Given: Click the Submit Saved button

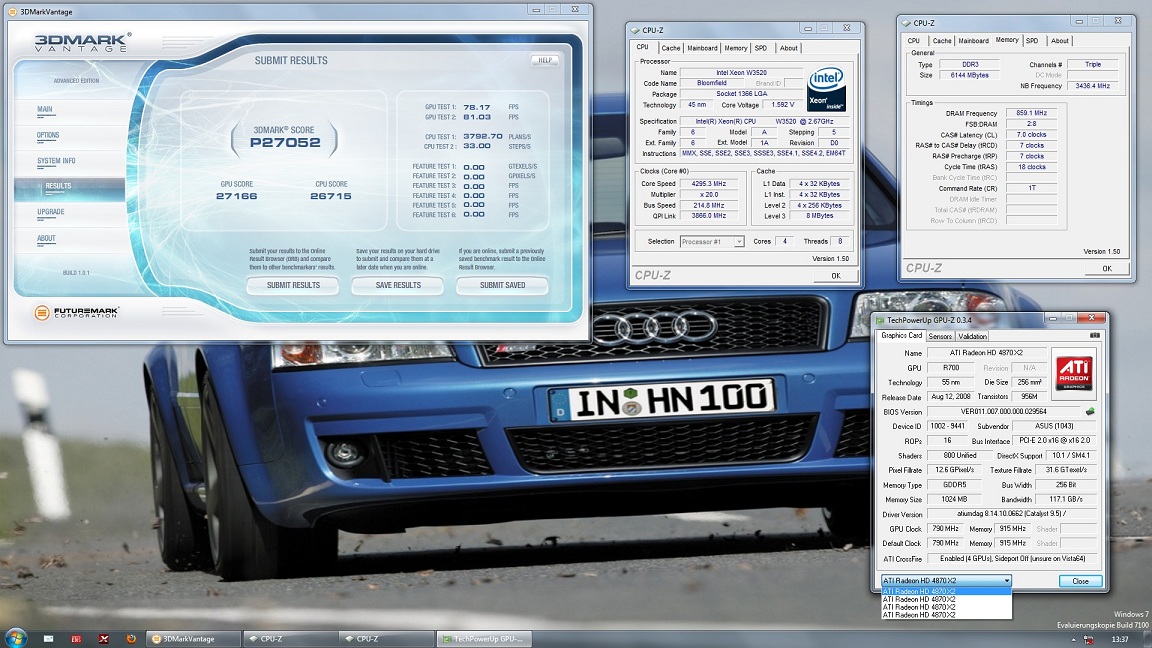Looking at the screenshot, I should [x=502, y=285].
